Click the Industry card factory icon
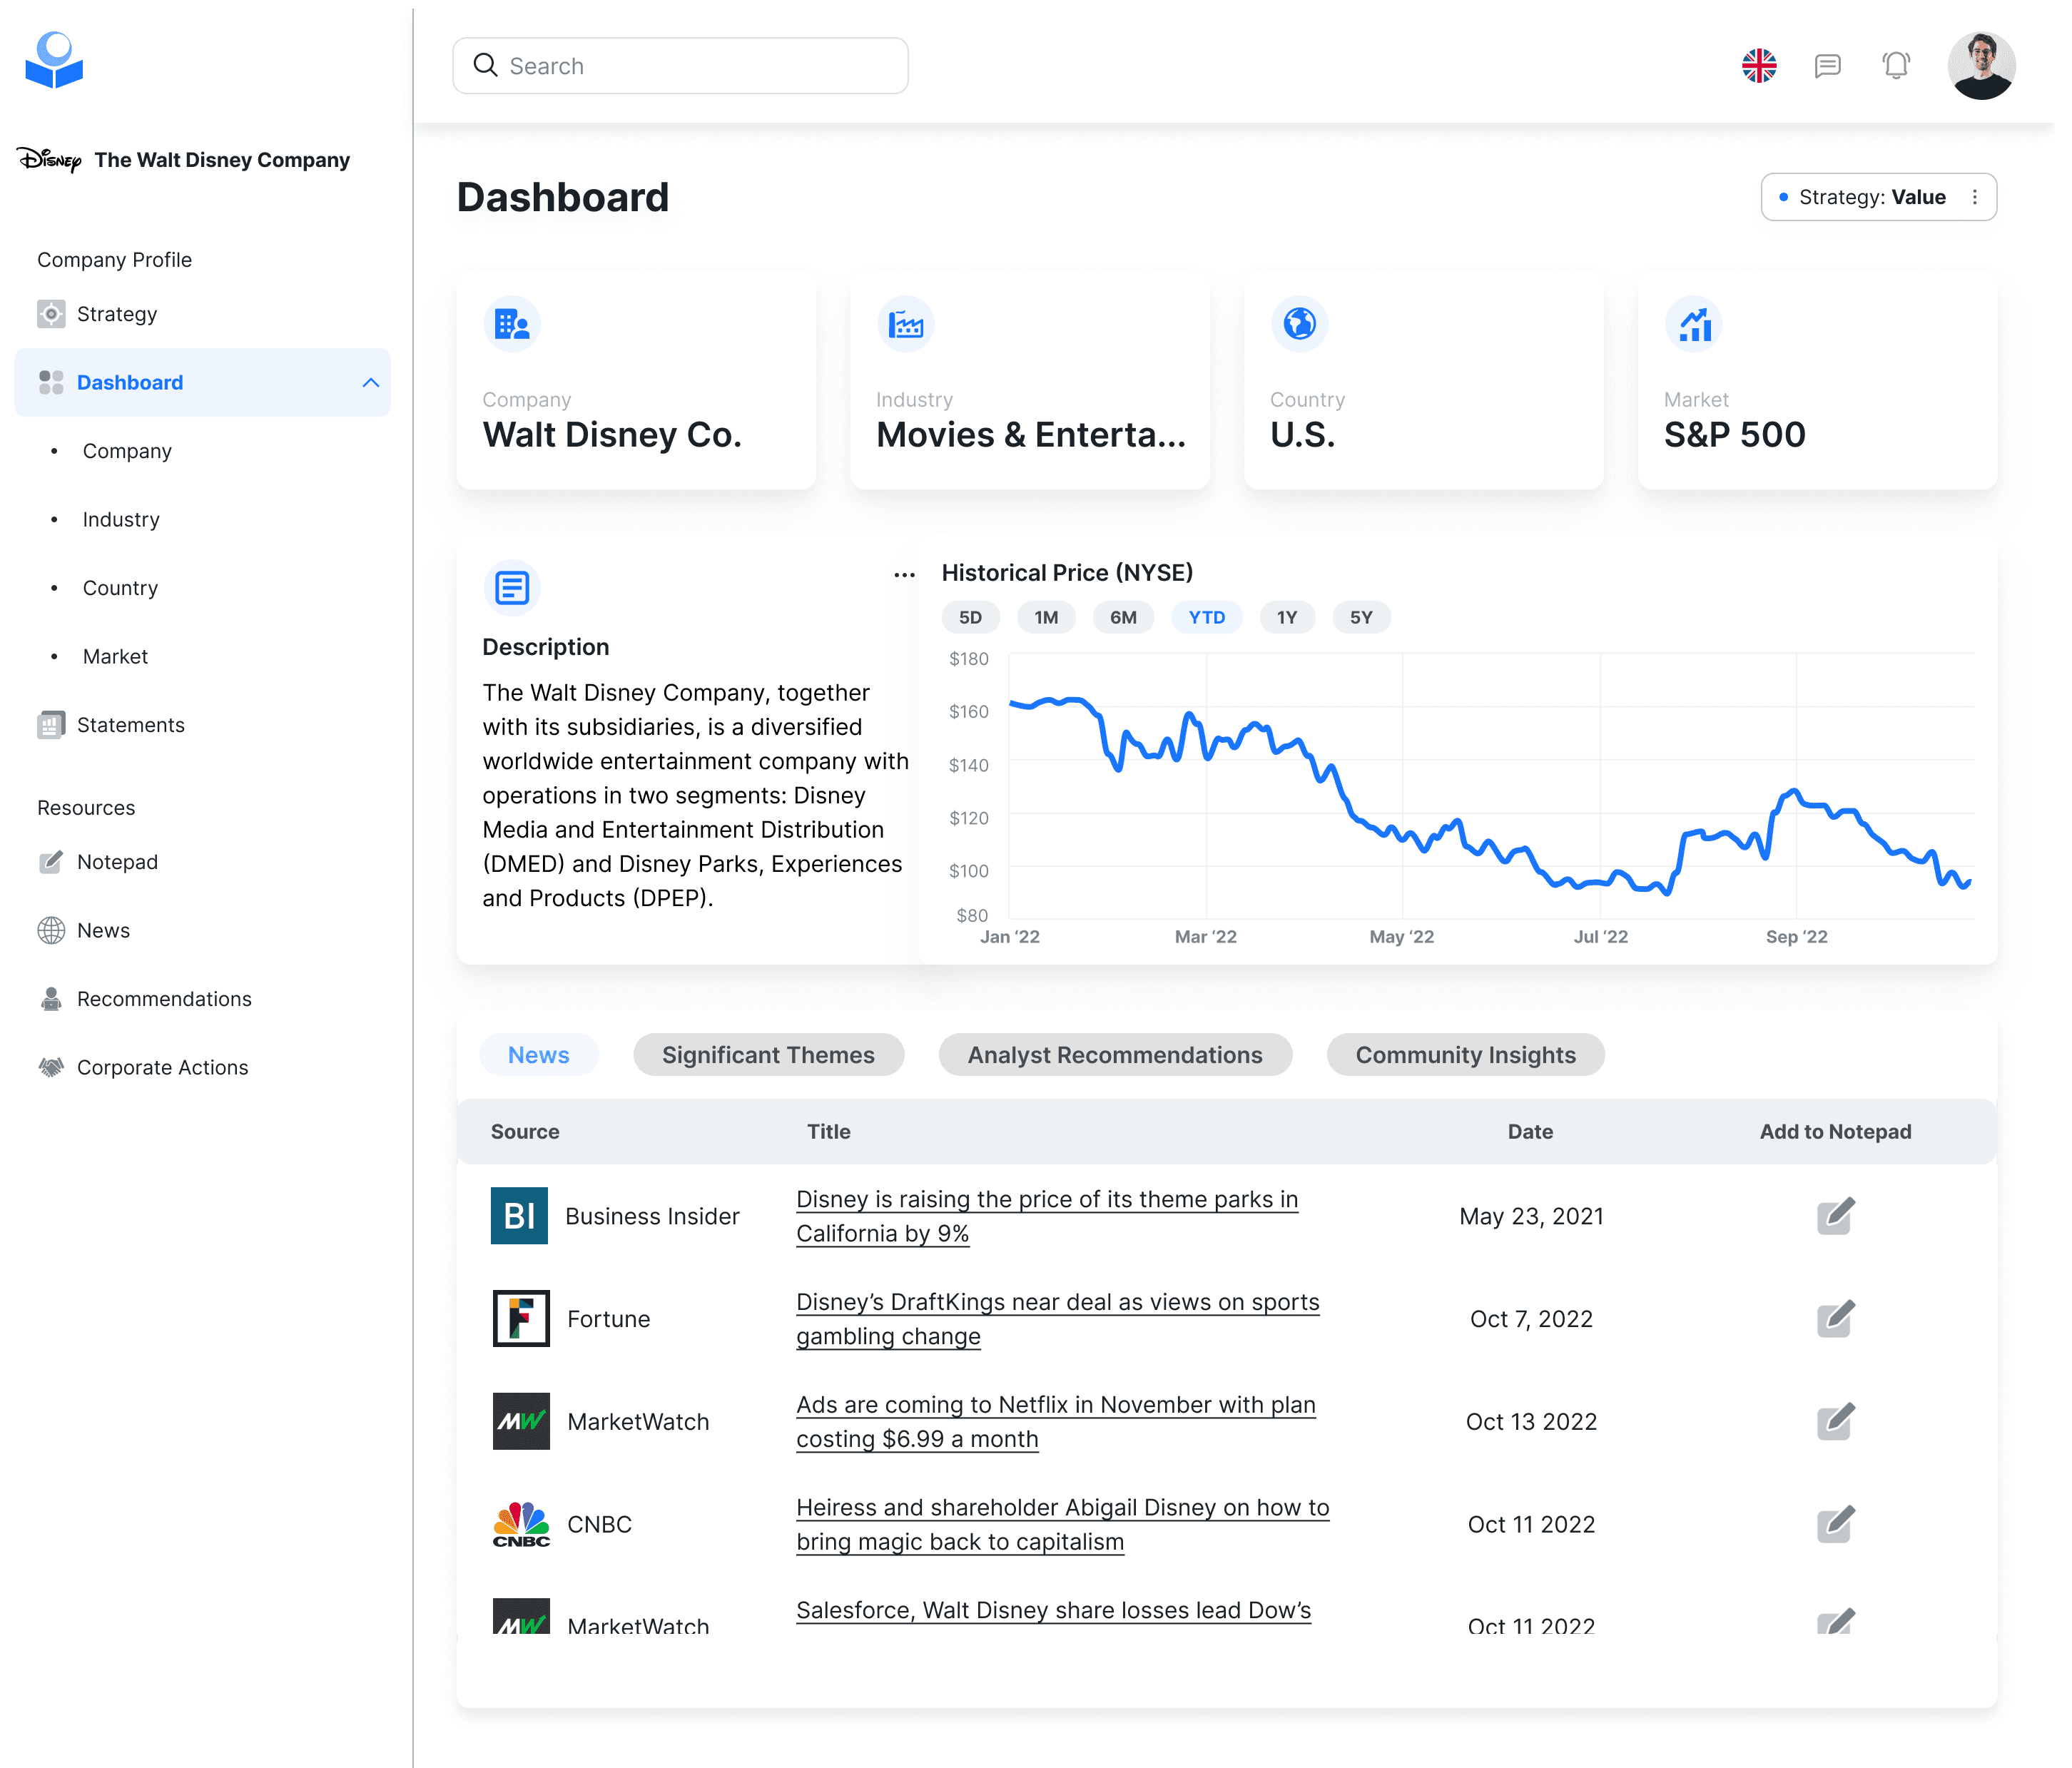Image resolution: width=2072 pixels, height=1768 pixels. coord(906,324)
